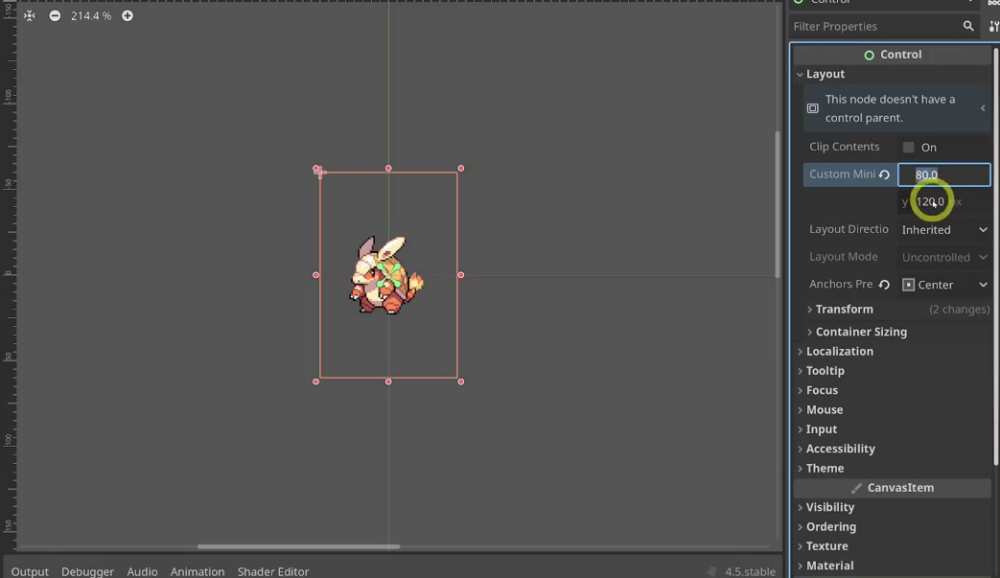Viewport: 1000px width, 578px height.
Task: Click the zoom out minus icon
Action: pyautogui.click(x=55, y=16)
